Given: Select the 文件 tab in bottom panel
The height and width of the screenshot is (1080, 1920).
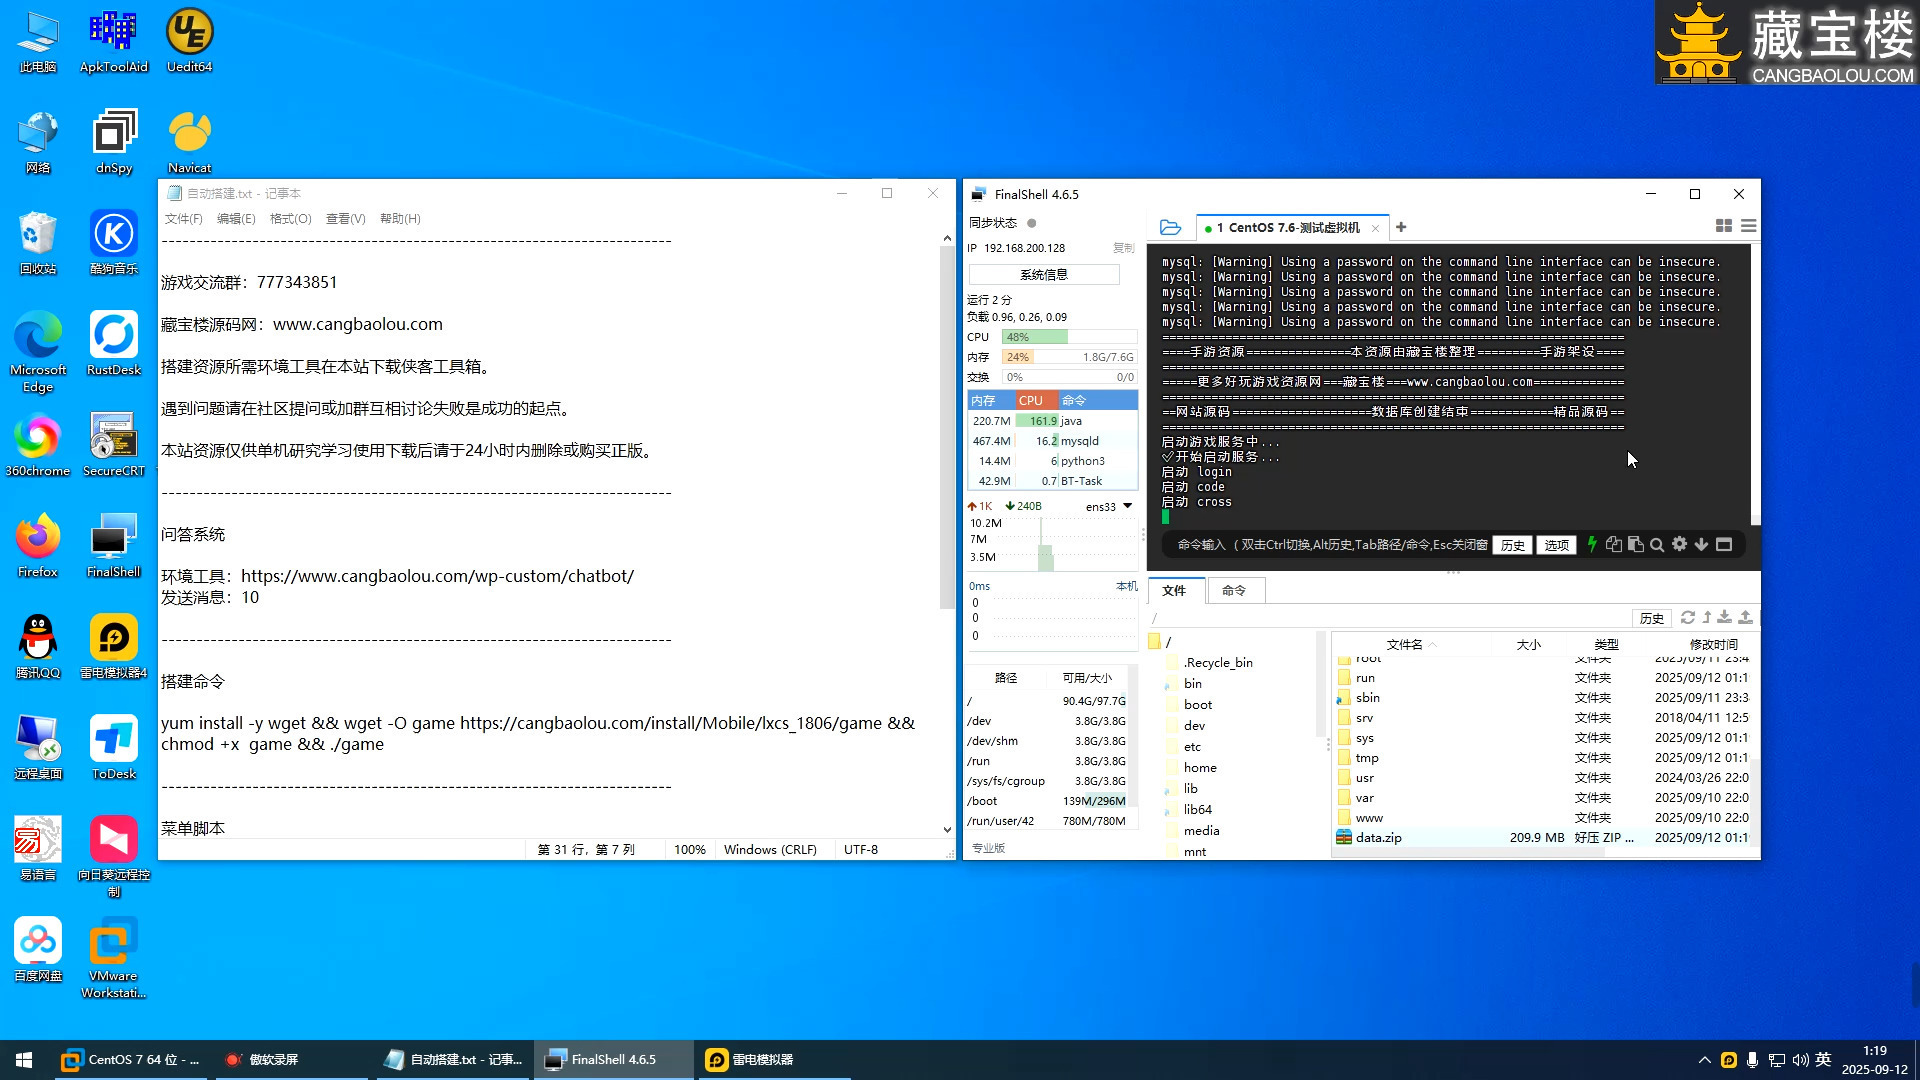Looking at the screenshot, I should pos(1174,590).
